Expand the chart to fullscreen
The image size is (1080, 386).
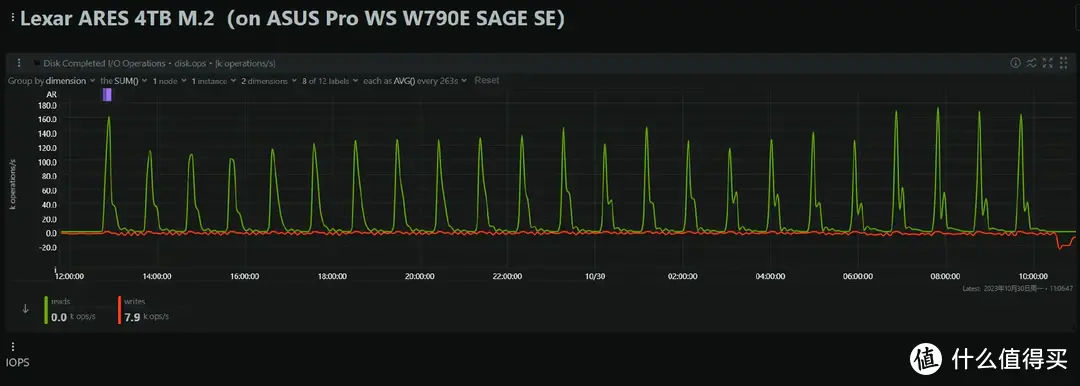[x=1048, y=63]
